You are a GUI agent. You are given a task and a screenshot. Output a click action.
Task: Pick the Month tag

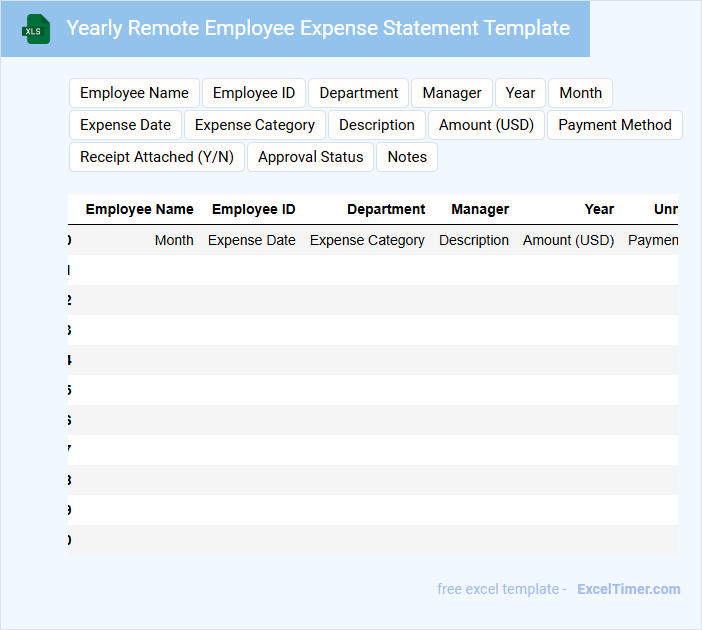click(x=580, y=93)
